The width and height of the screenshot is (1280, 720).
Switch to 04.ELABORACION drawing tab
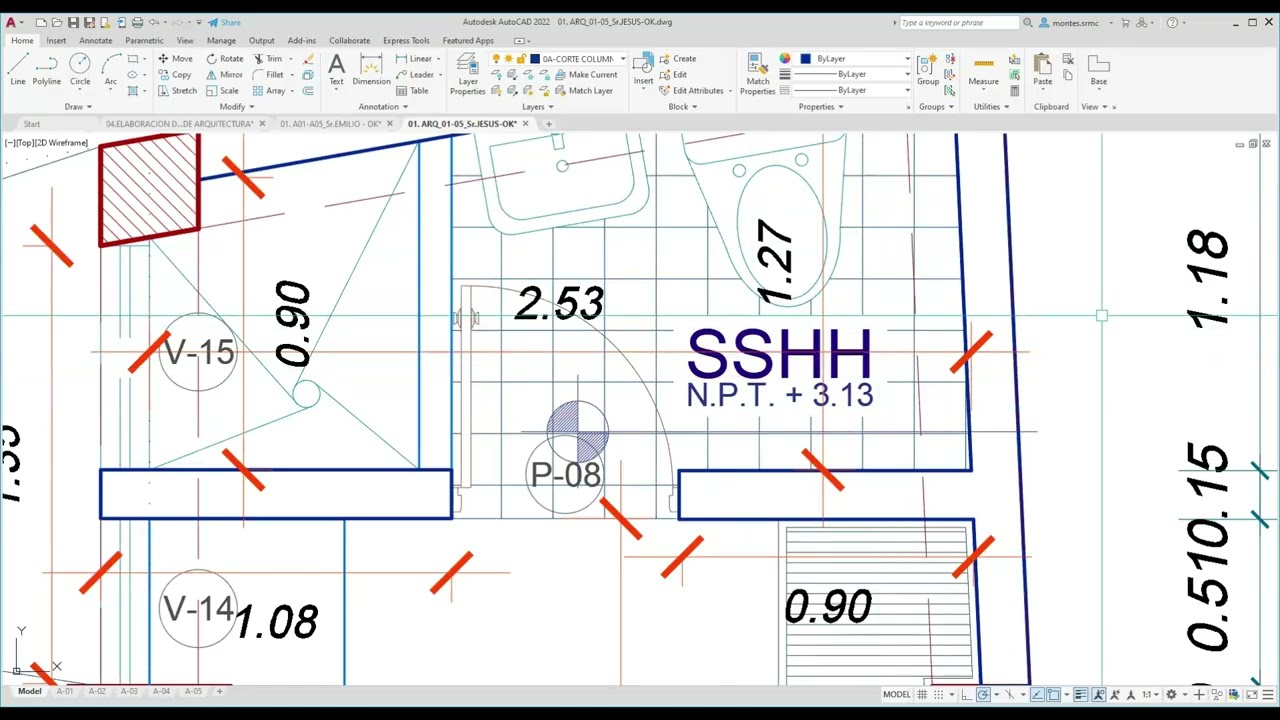pos(180,124)
